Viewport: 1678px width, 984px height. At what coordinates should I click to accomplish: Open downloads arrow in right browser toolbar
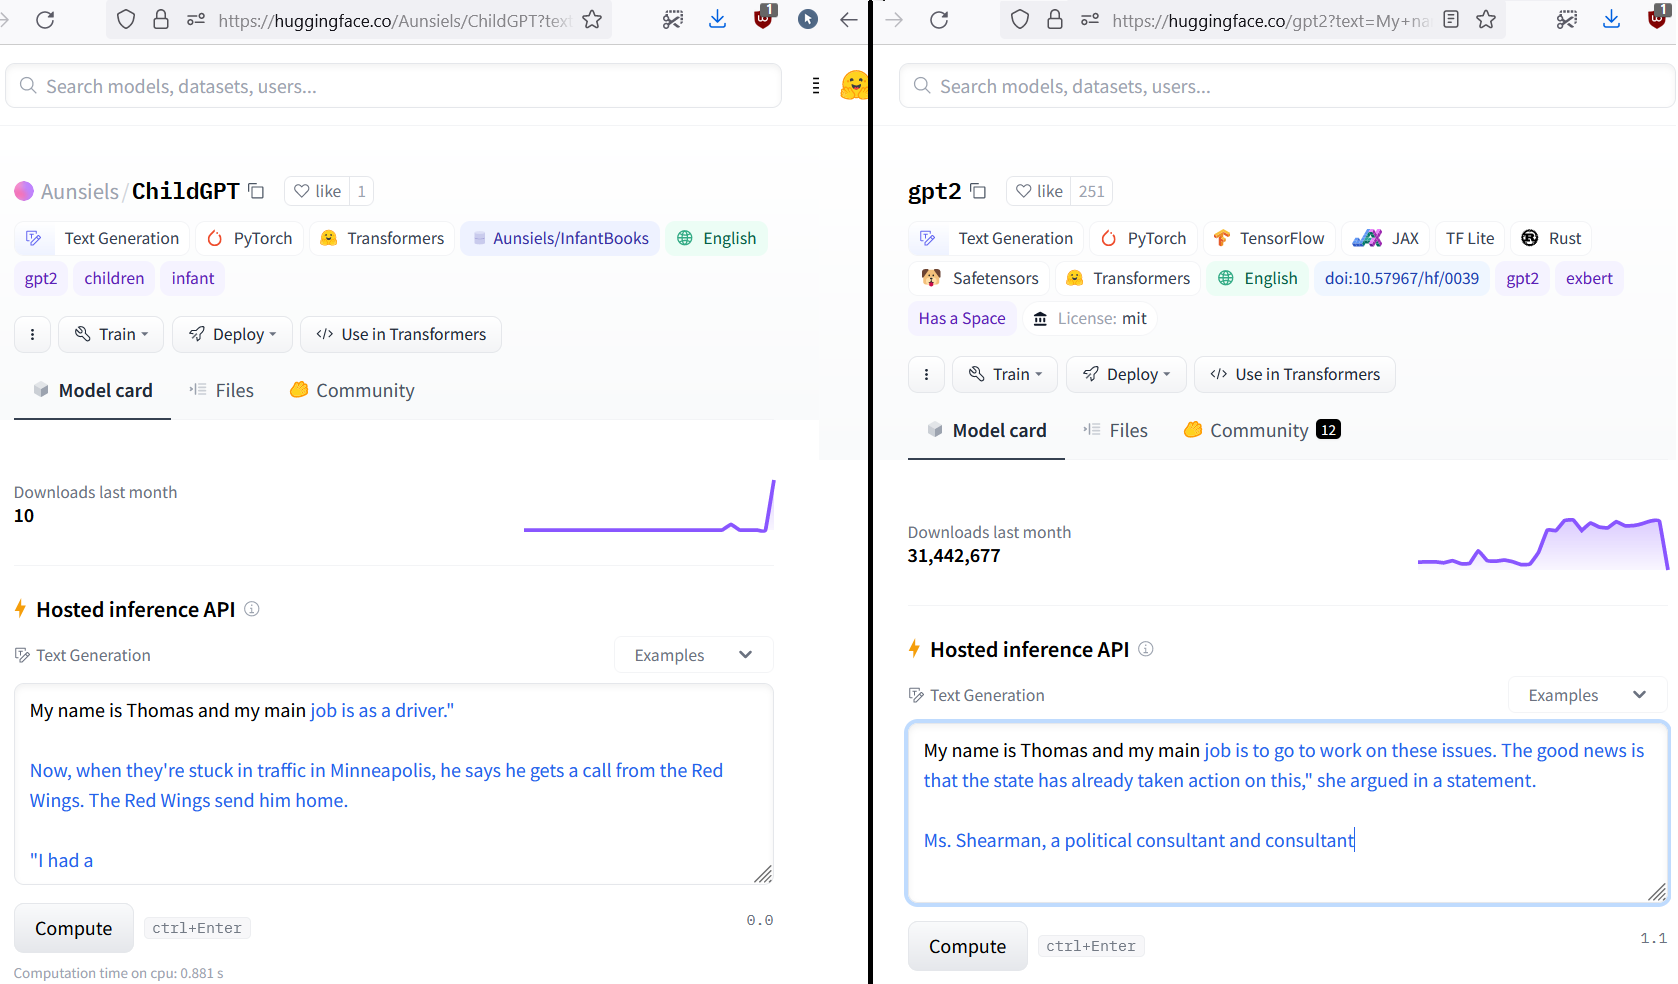click(1611, 19)
